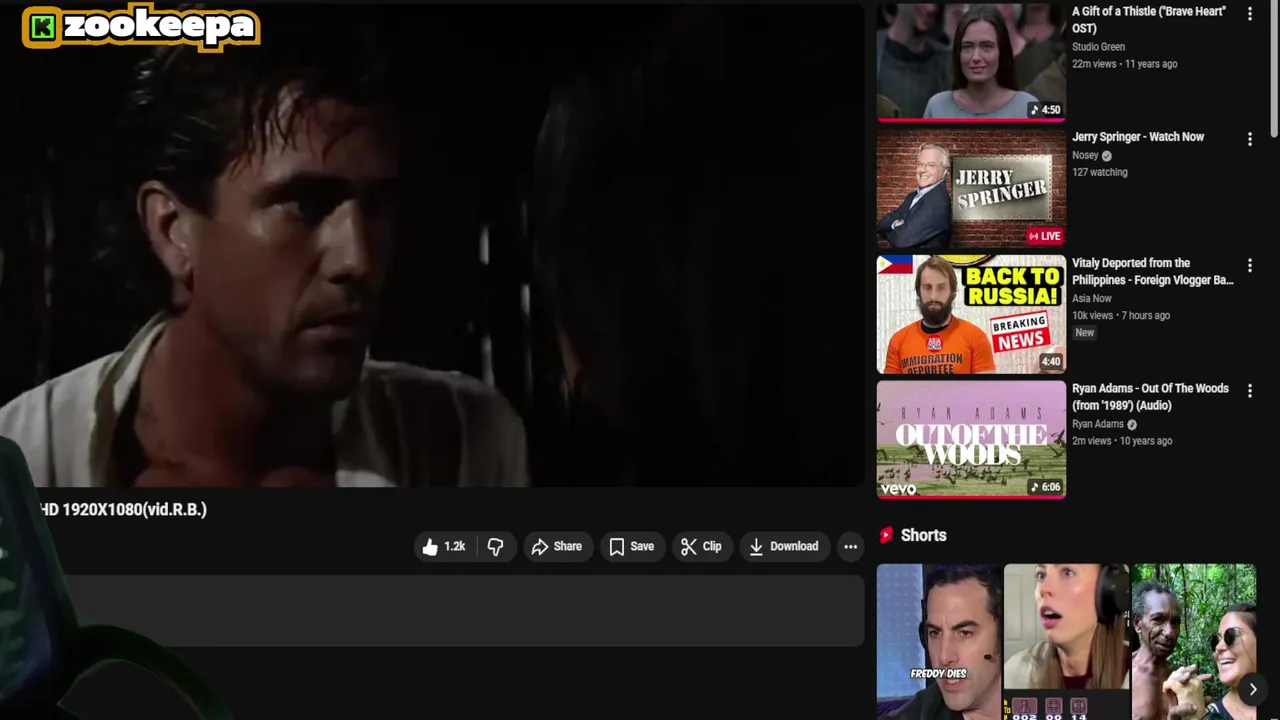Open more actions ellipsis menu under video

coord(850,546)
